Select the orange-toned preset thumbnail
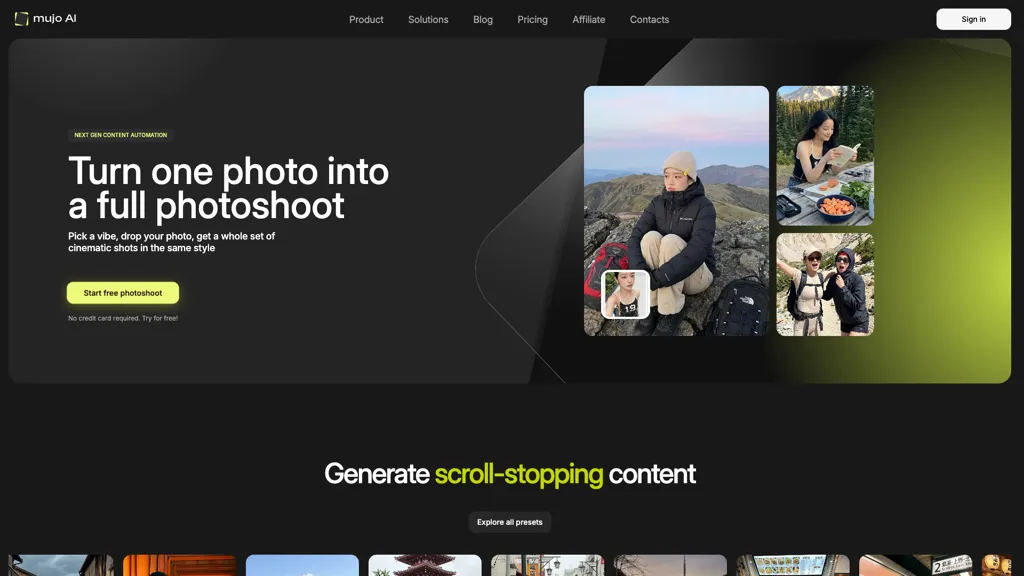Viewport: 1024px width, 576px height. click(x=180, y=565)
